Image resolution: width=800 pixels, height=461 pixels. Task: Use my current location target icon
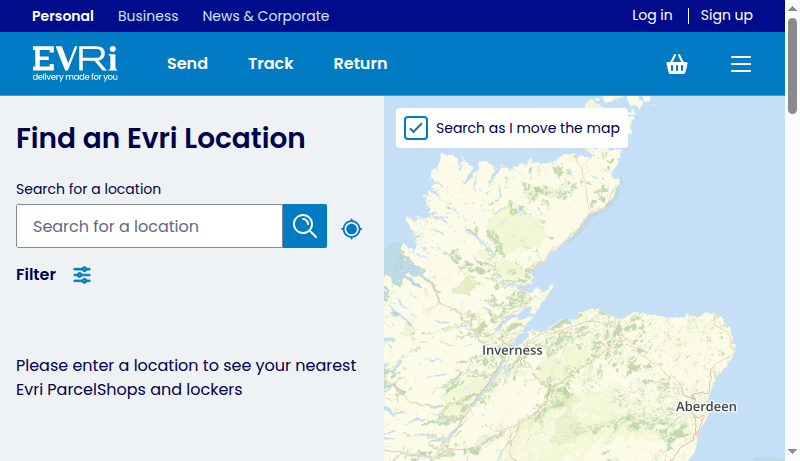(351, 229)
